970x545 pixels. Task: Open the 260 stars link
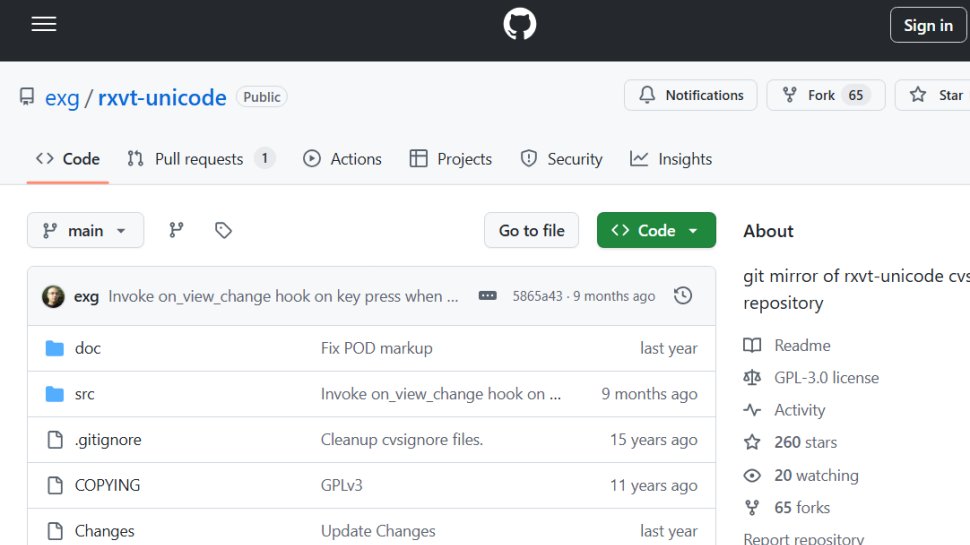pos(805,442)
